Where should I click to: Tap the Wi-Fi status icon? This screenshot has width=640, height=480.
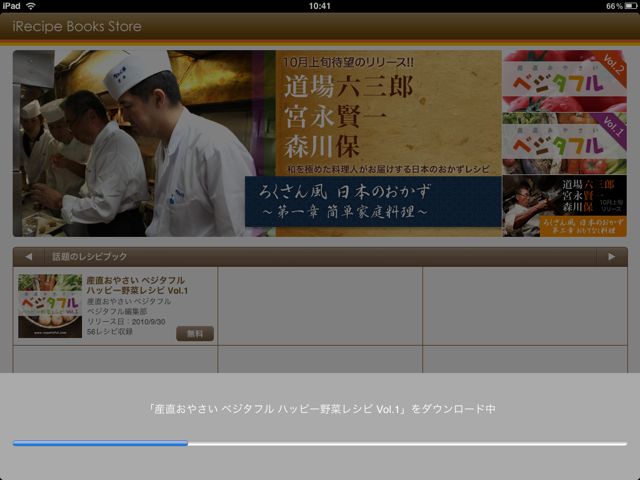[x=31, y=6]
